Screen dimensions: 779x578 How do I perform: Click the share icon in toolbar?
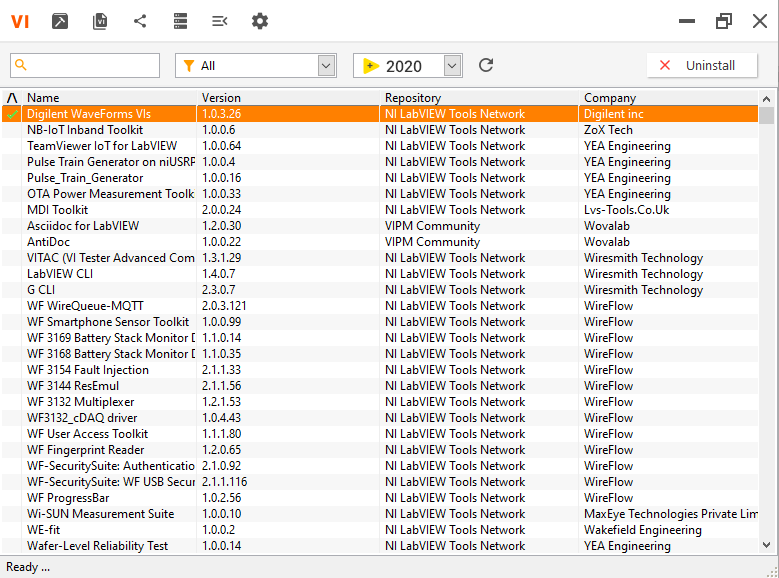140,21
